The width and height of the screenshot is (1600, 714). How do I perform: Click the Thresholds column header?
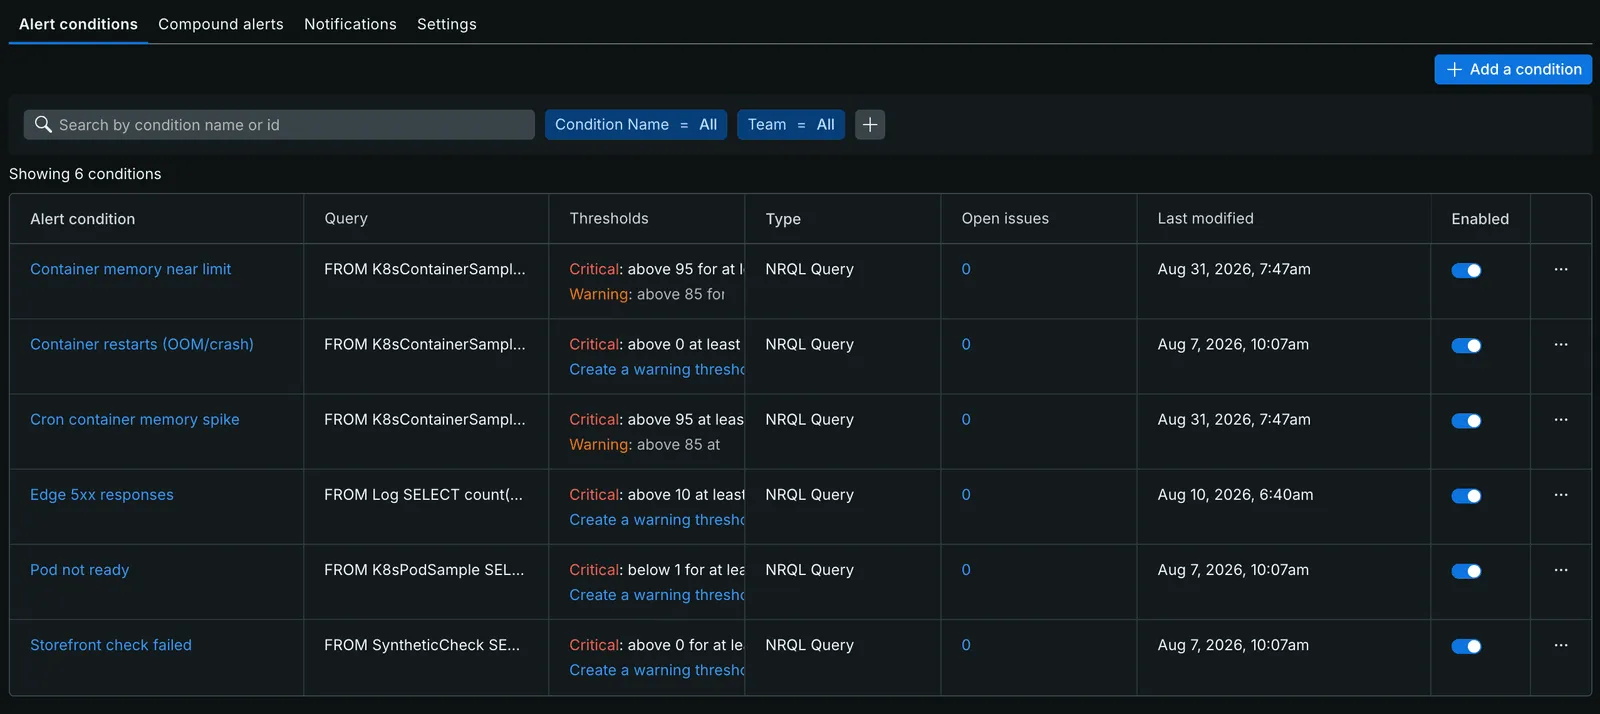click(609, 218)
